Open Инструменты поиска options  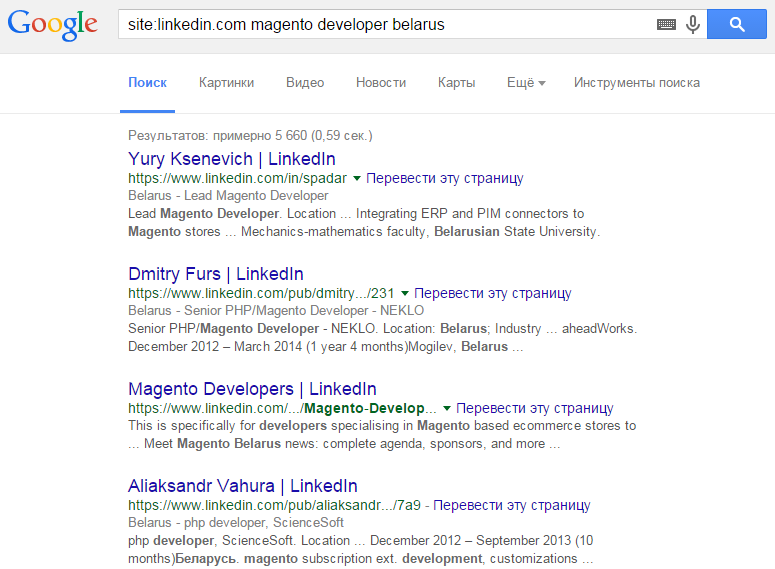click(636, 83)
